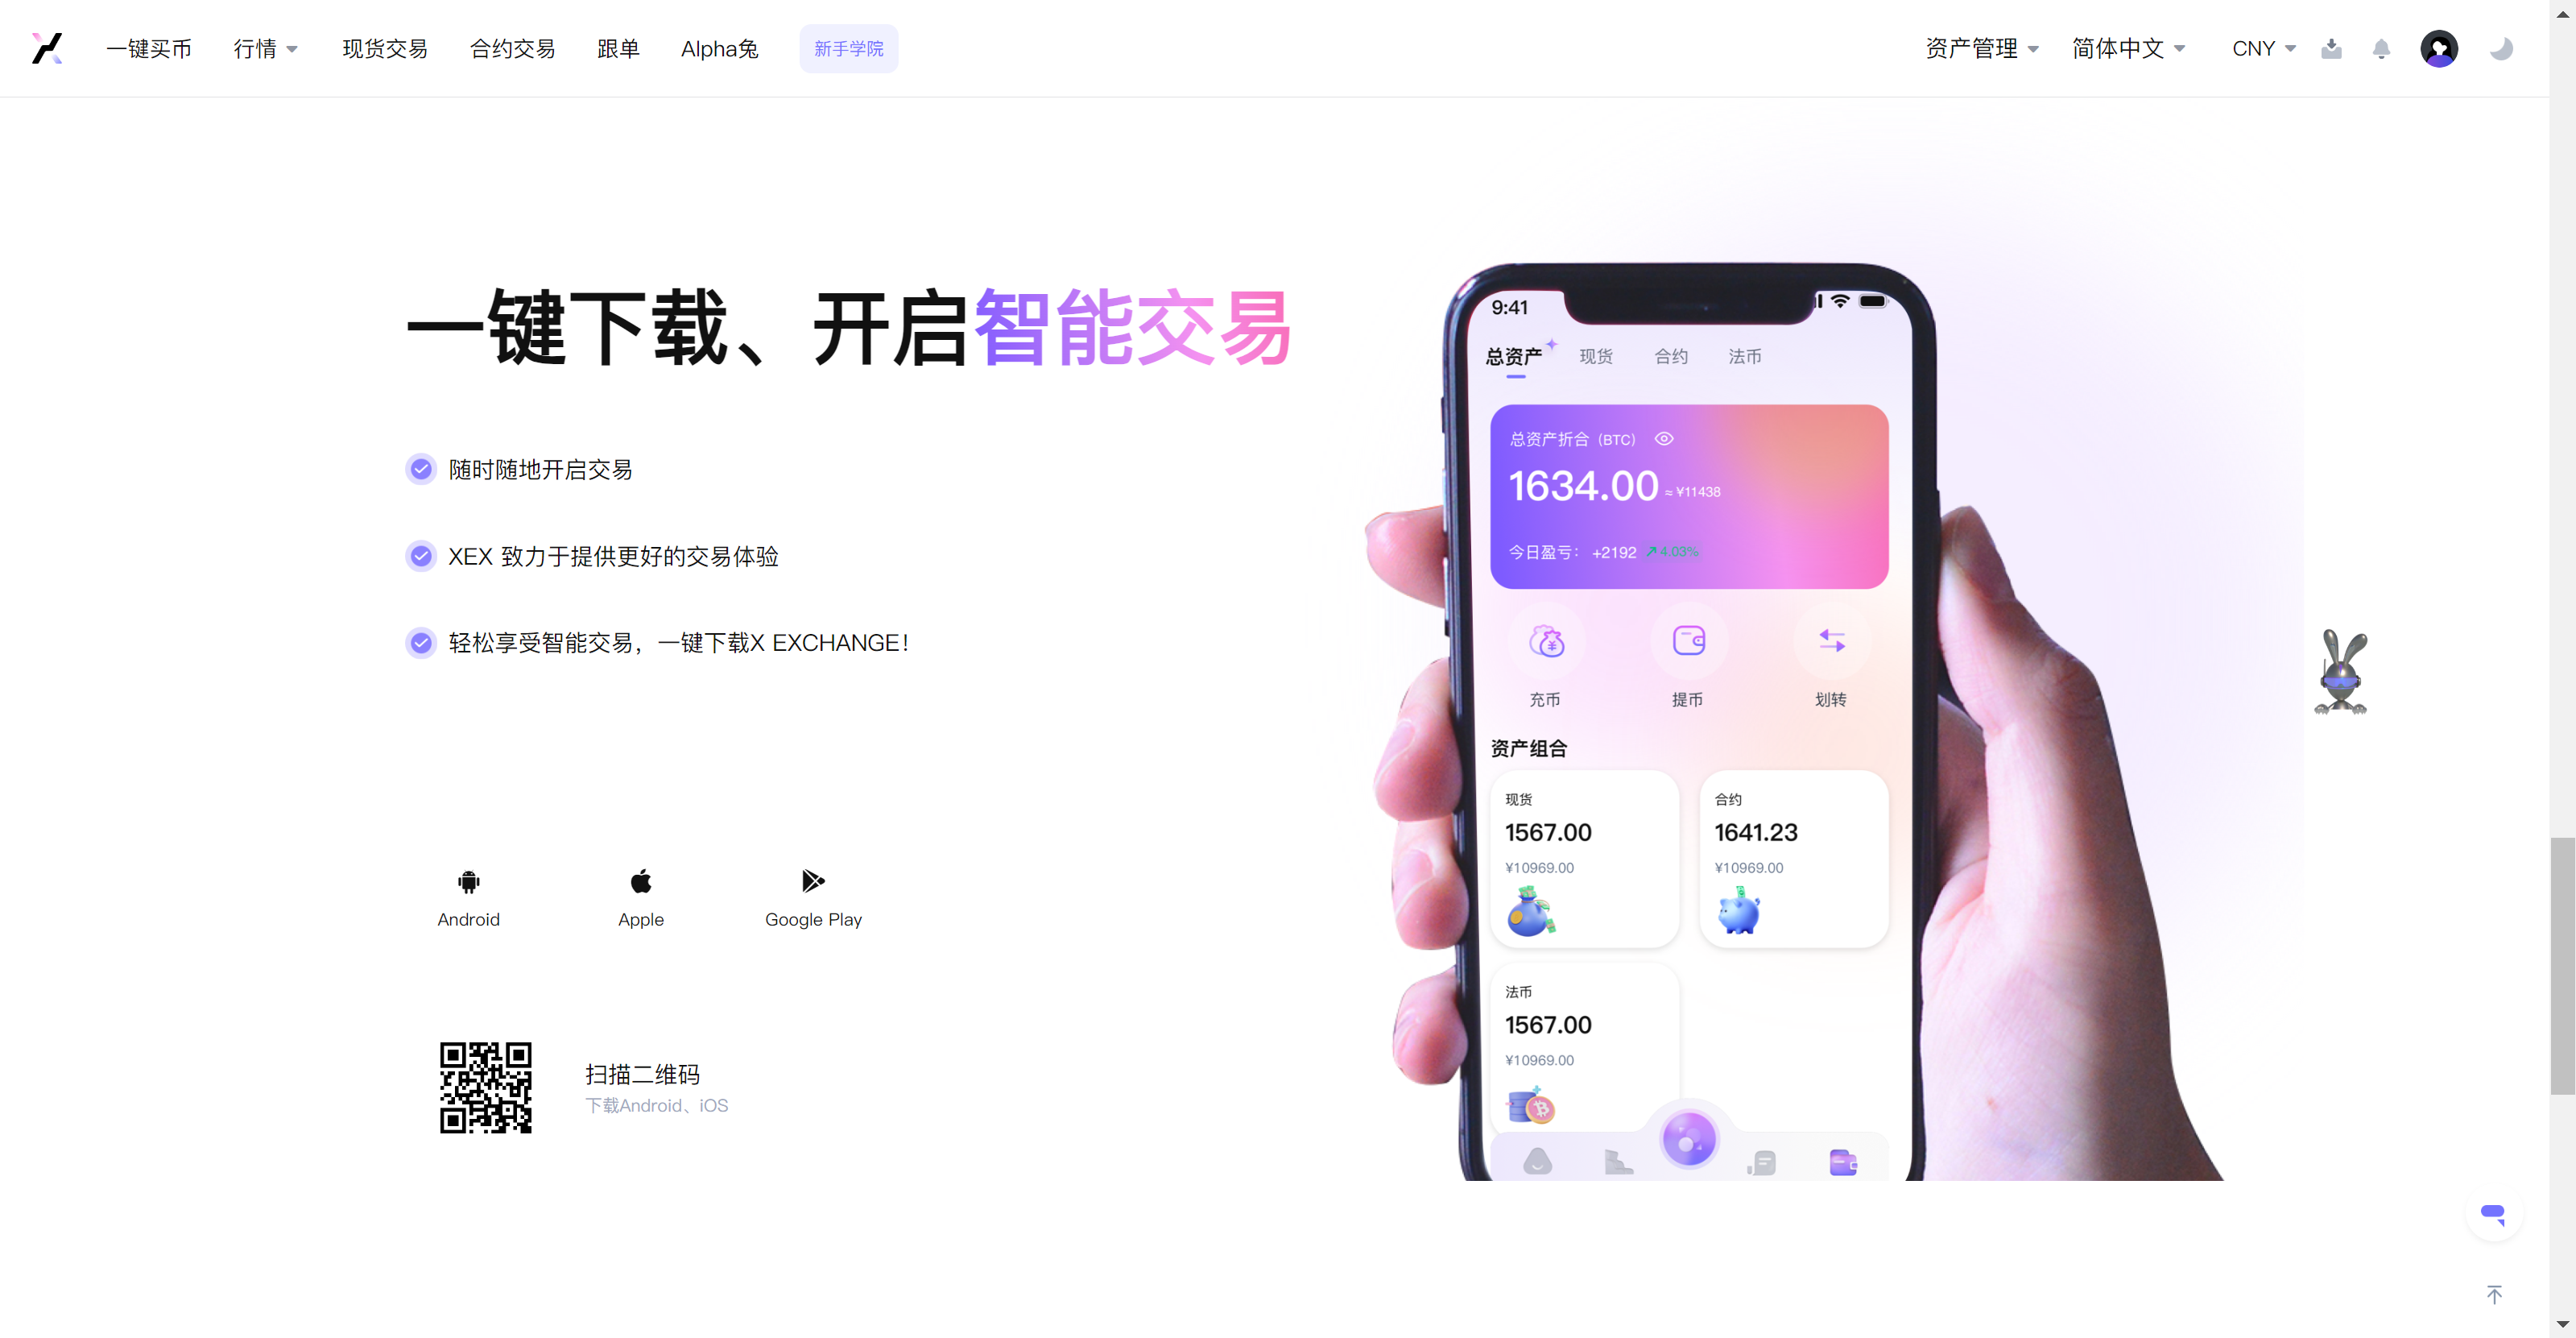2576x1338 pixels.
Task: Toggle the 新手学院 highlighted tab
Action: coord(852,48)
